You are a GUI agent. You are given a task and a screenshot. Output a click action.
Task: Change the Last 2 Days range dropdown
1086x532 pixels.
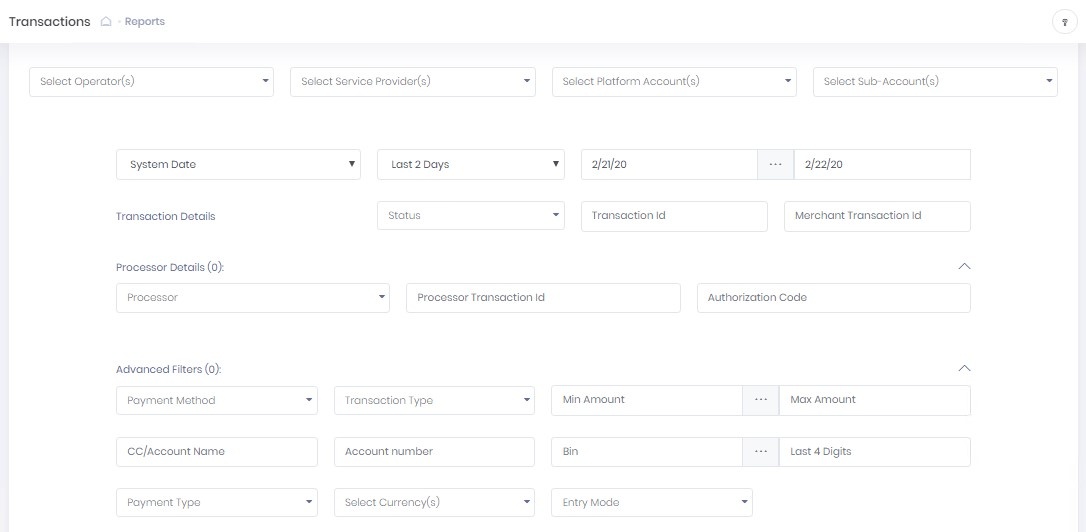(471, 165)
